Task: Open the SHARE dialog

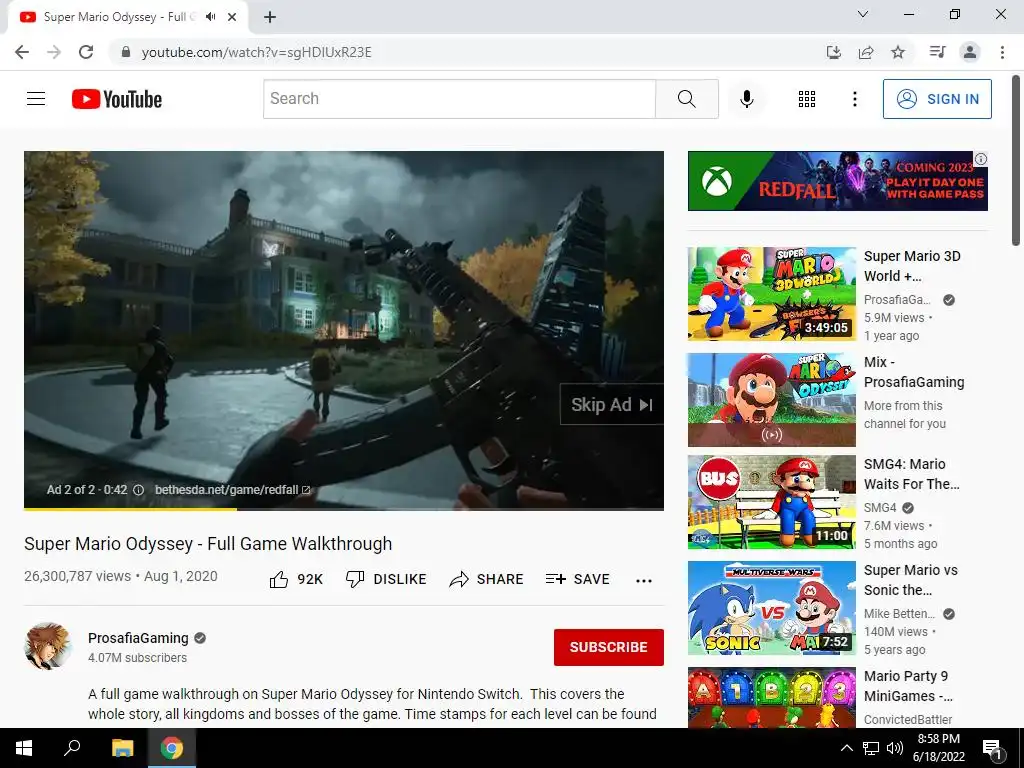Action: coord(487,579)
